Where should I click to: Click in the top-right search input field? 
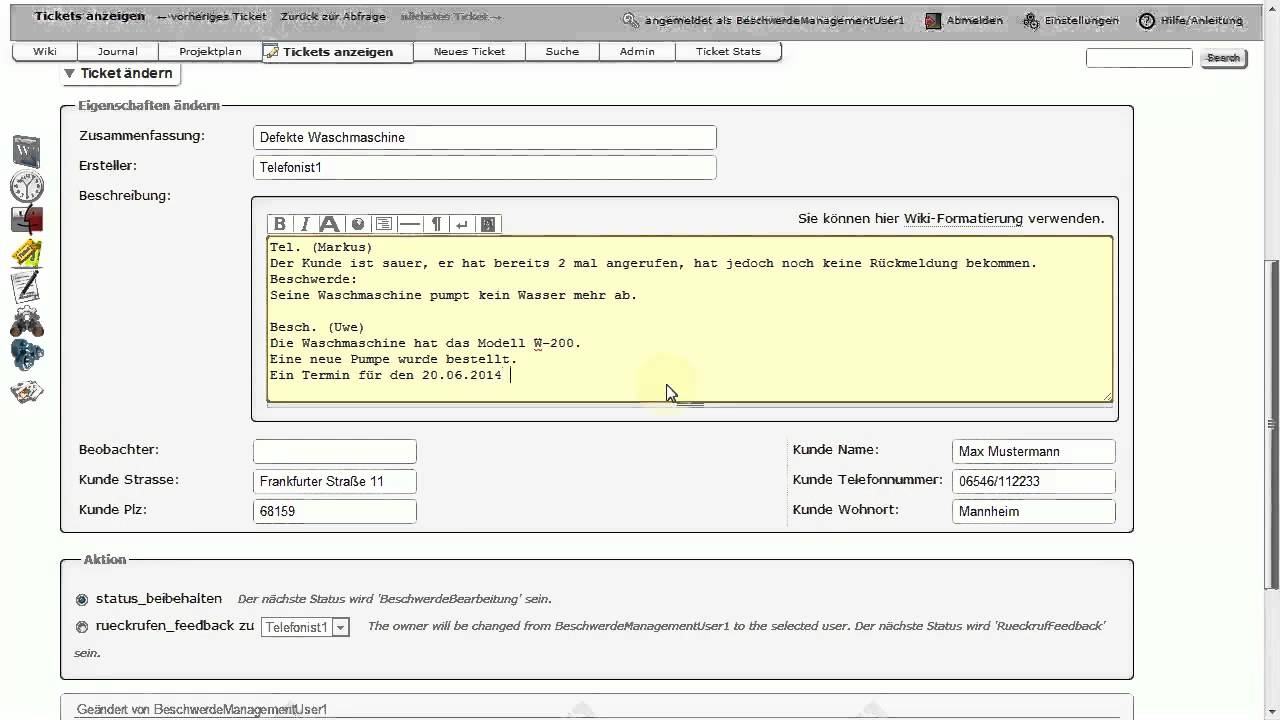coord(1139,58)
